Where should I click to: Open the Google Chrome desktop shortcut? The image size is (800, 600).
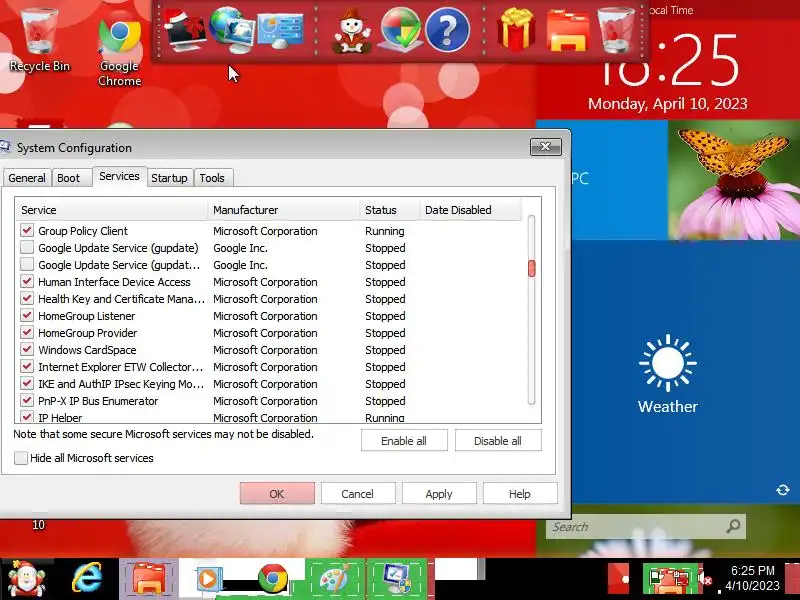(x=119, y=51)
